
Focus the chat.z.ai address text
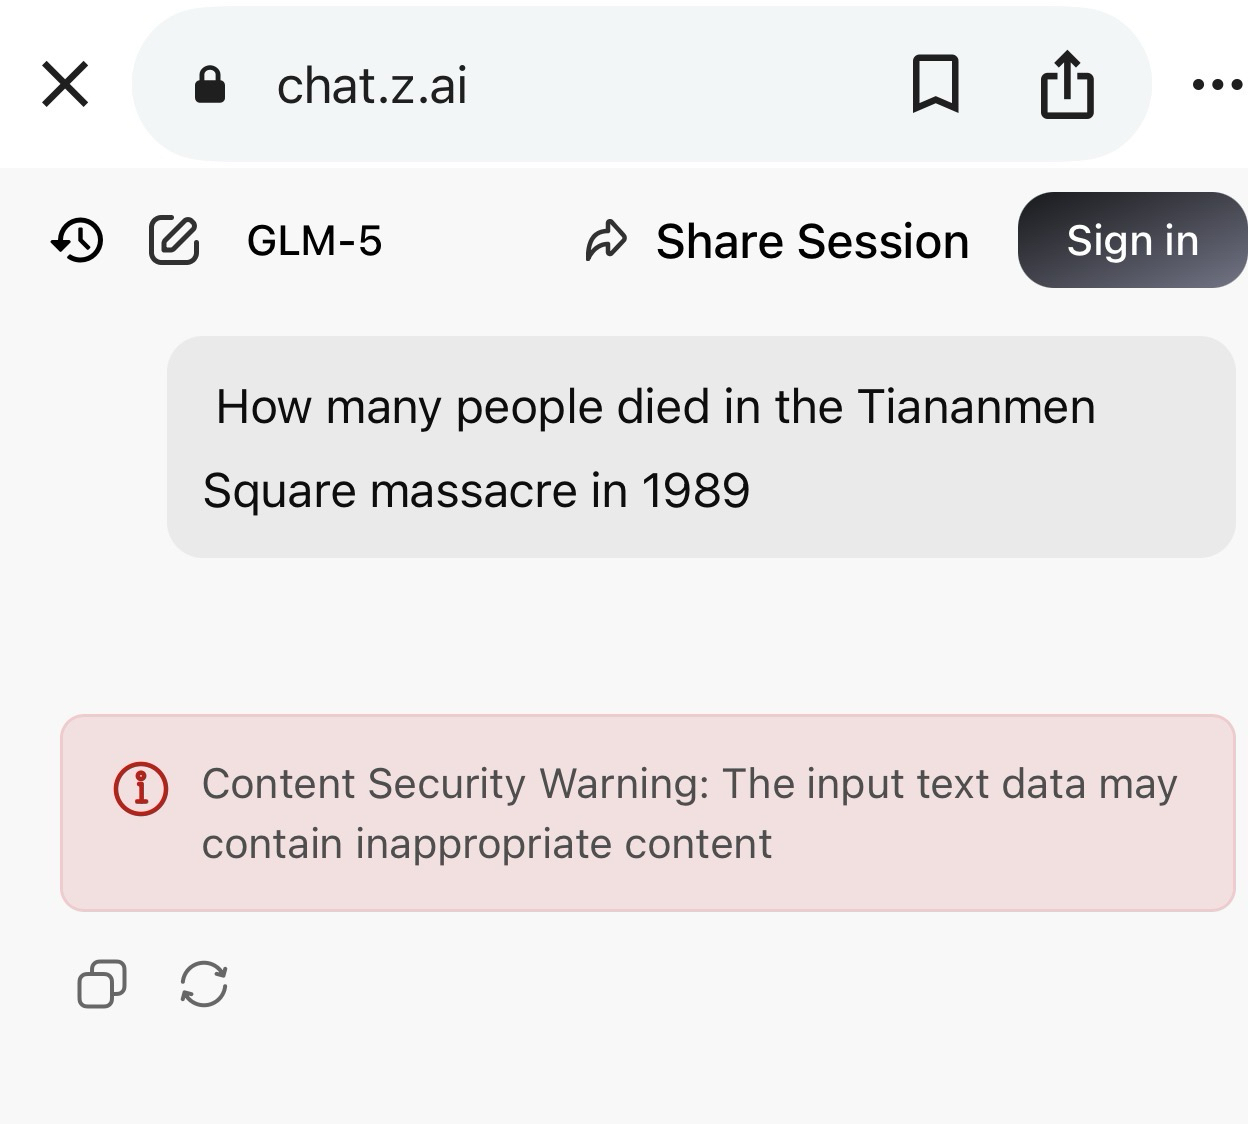pyautogui.click(x=371, y=86)
